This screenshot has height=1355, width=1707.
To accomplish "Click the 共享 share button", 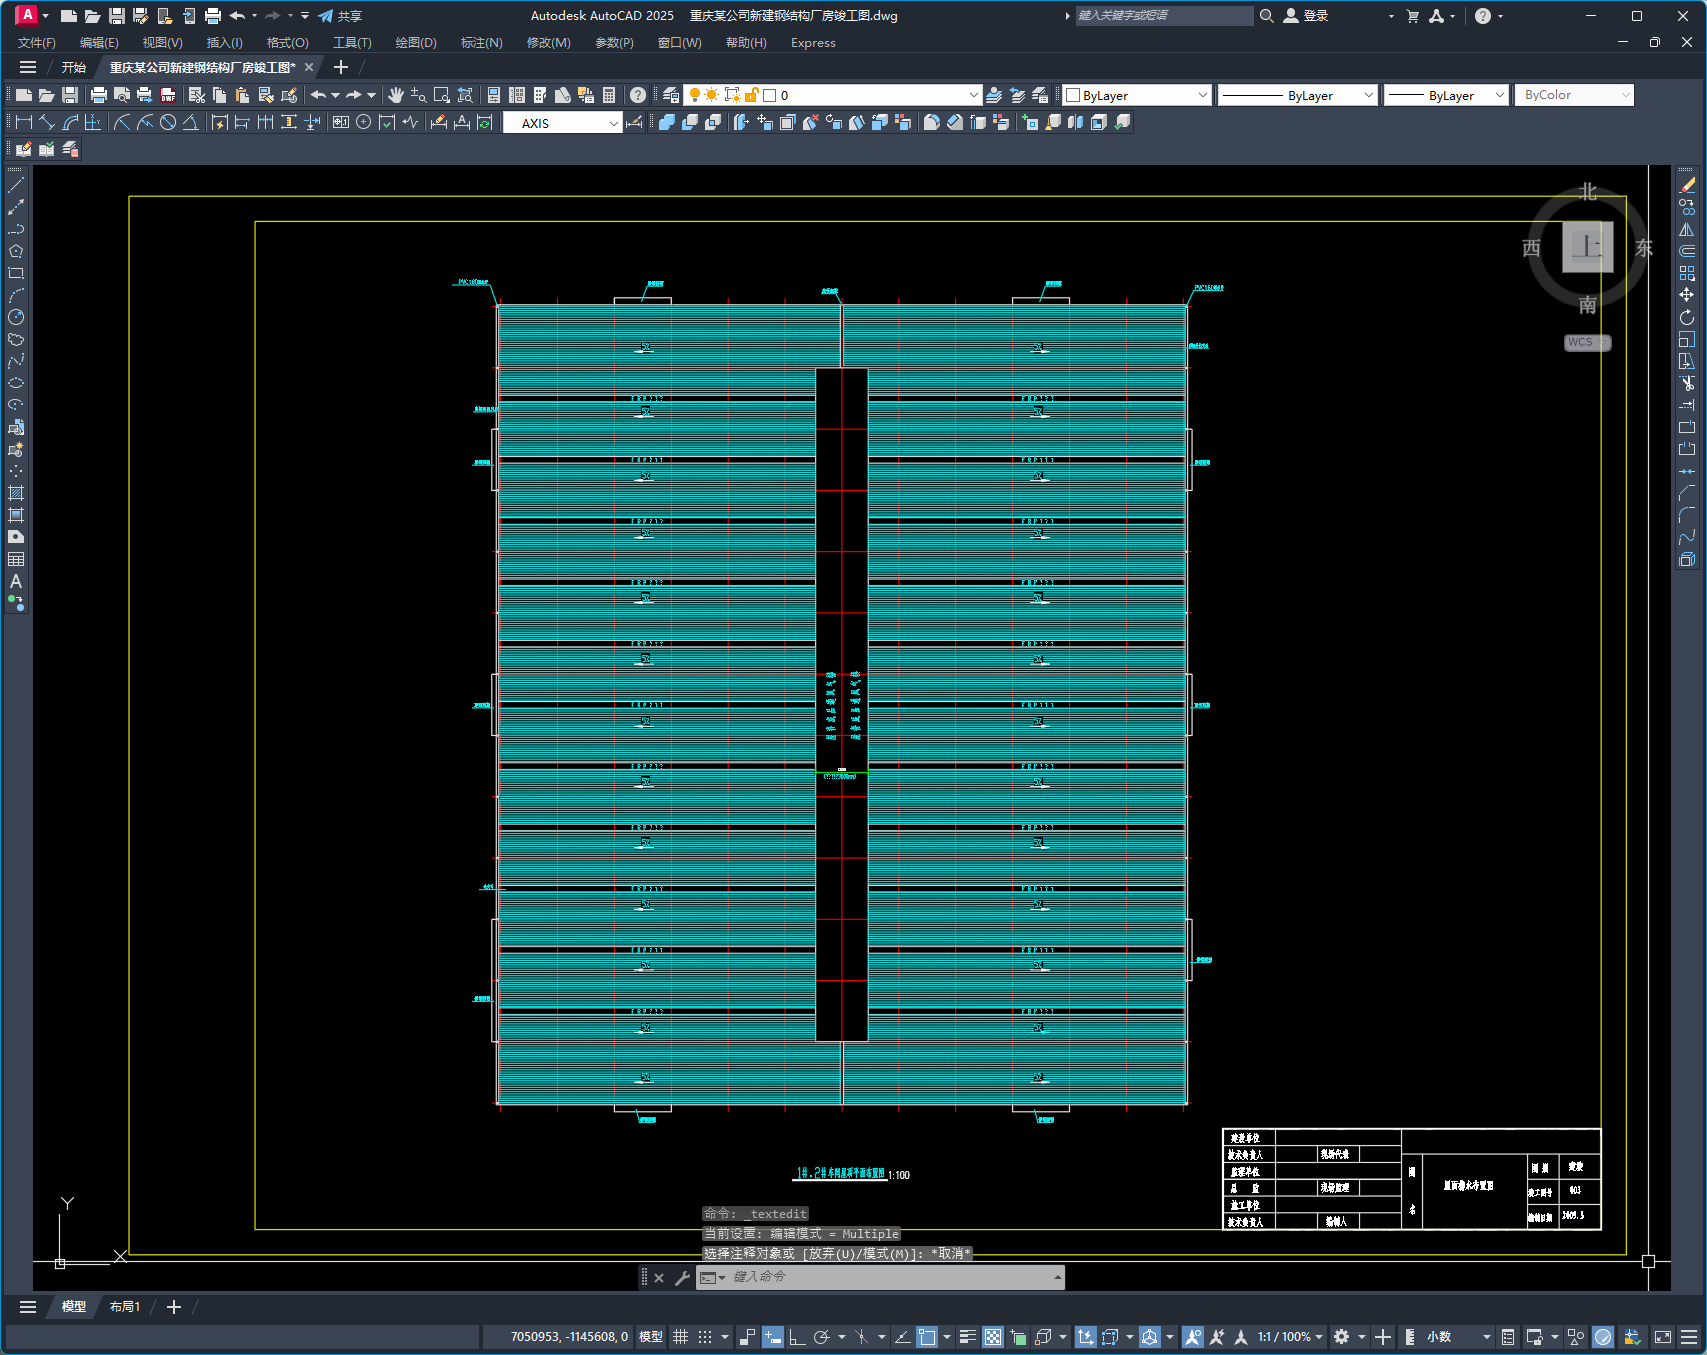I will pyautogui.click(x=340, y=16).
